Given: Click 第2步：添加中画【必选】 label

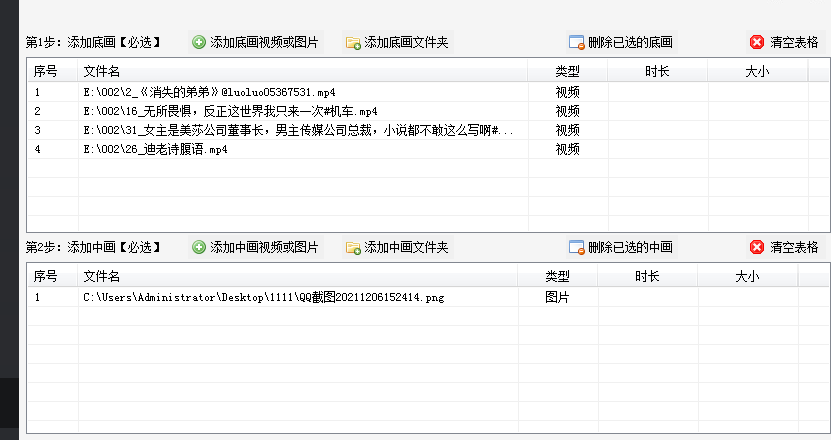Looking at the screenshot, I should [94, 247].
